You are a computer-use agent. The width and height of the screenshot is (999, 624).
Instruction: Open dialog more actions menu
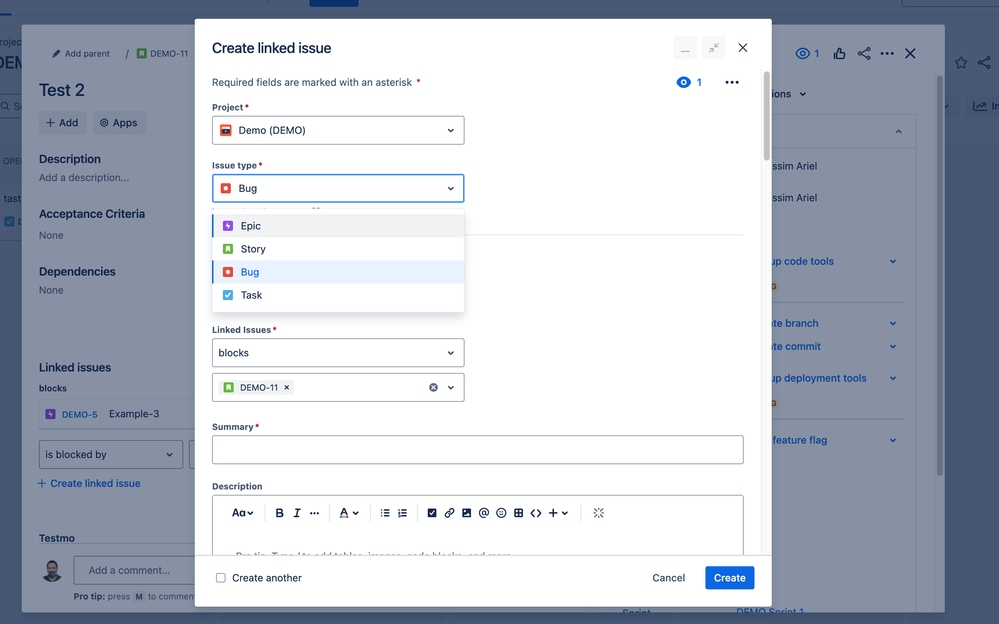coord(732,82)
